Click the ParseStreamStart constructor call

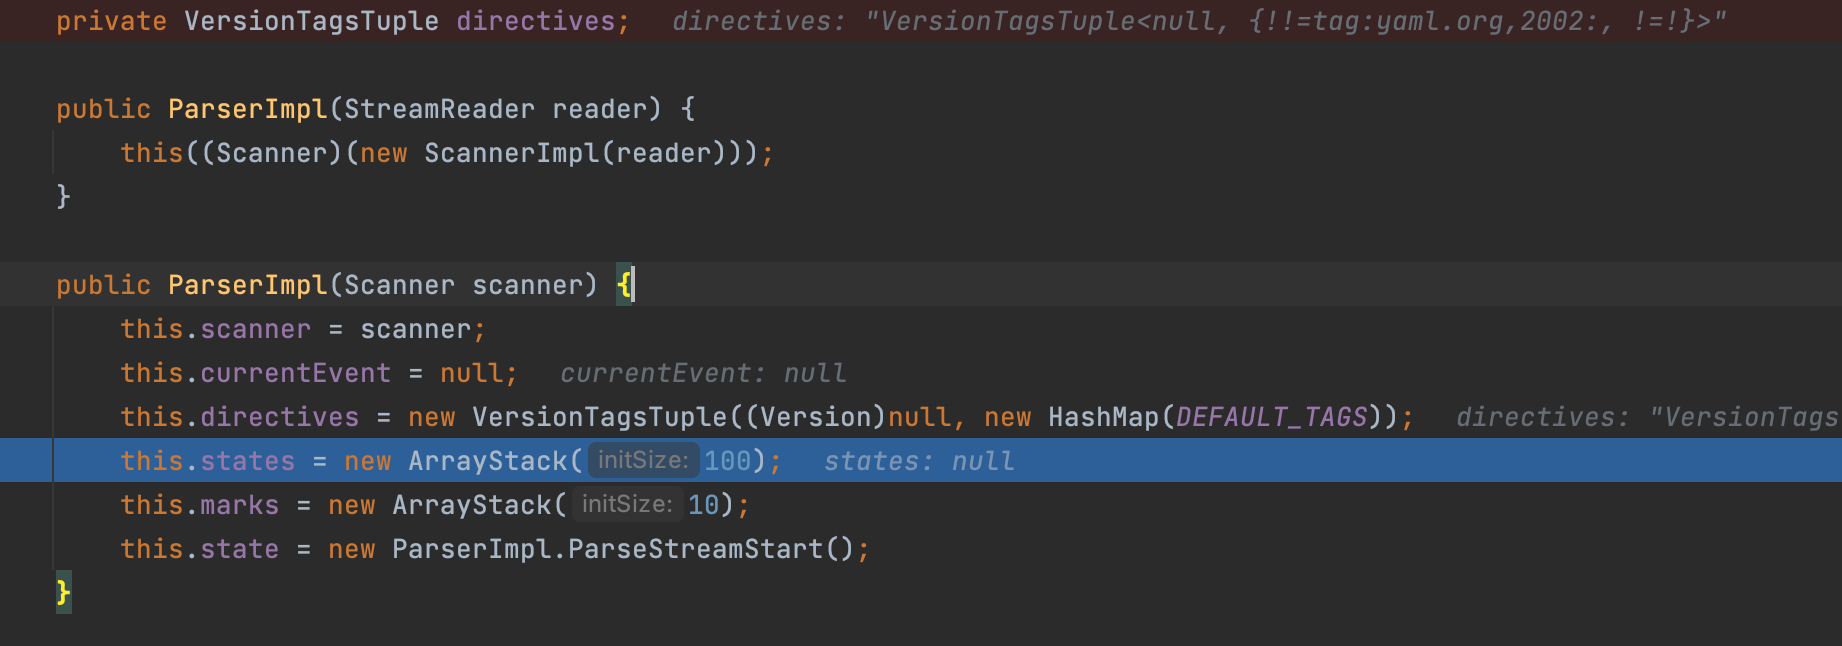[x=695, y=549]
